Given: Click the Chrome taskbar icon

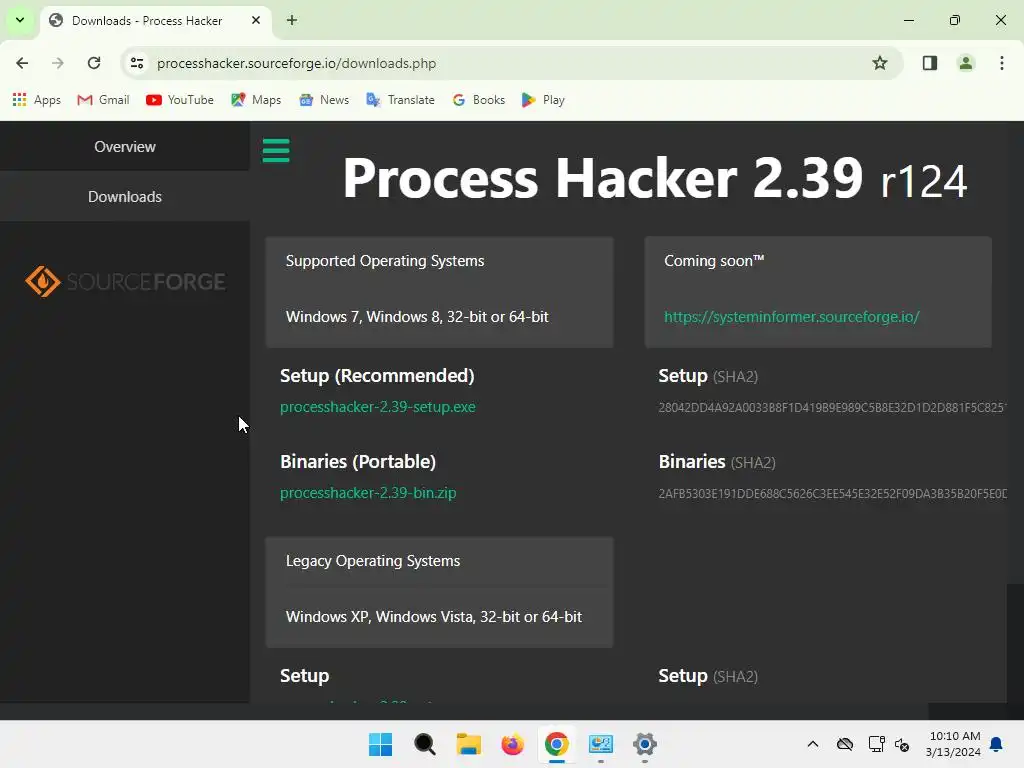Looking at the screenshot, I should click(556, 744).
